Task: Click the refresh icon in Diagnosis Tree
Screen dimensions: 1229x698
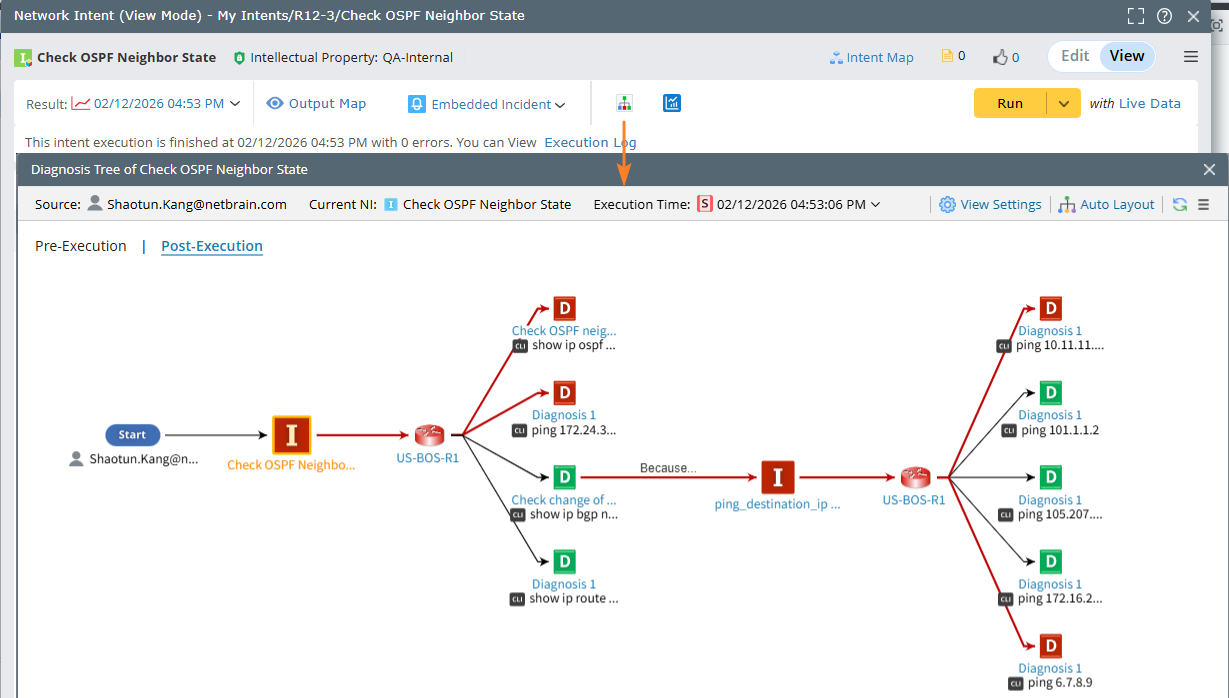Action: 1180,204
